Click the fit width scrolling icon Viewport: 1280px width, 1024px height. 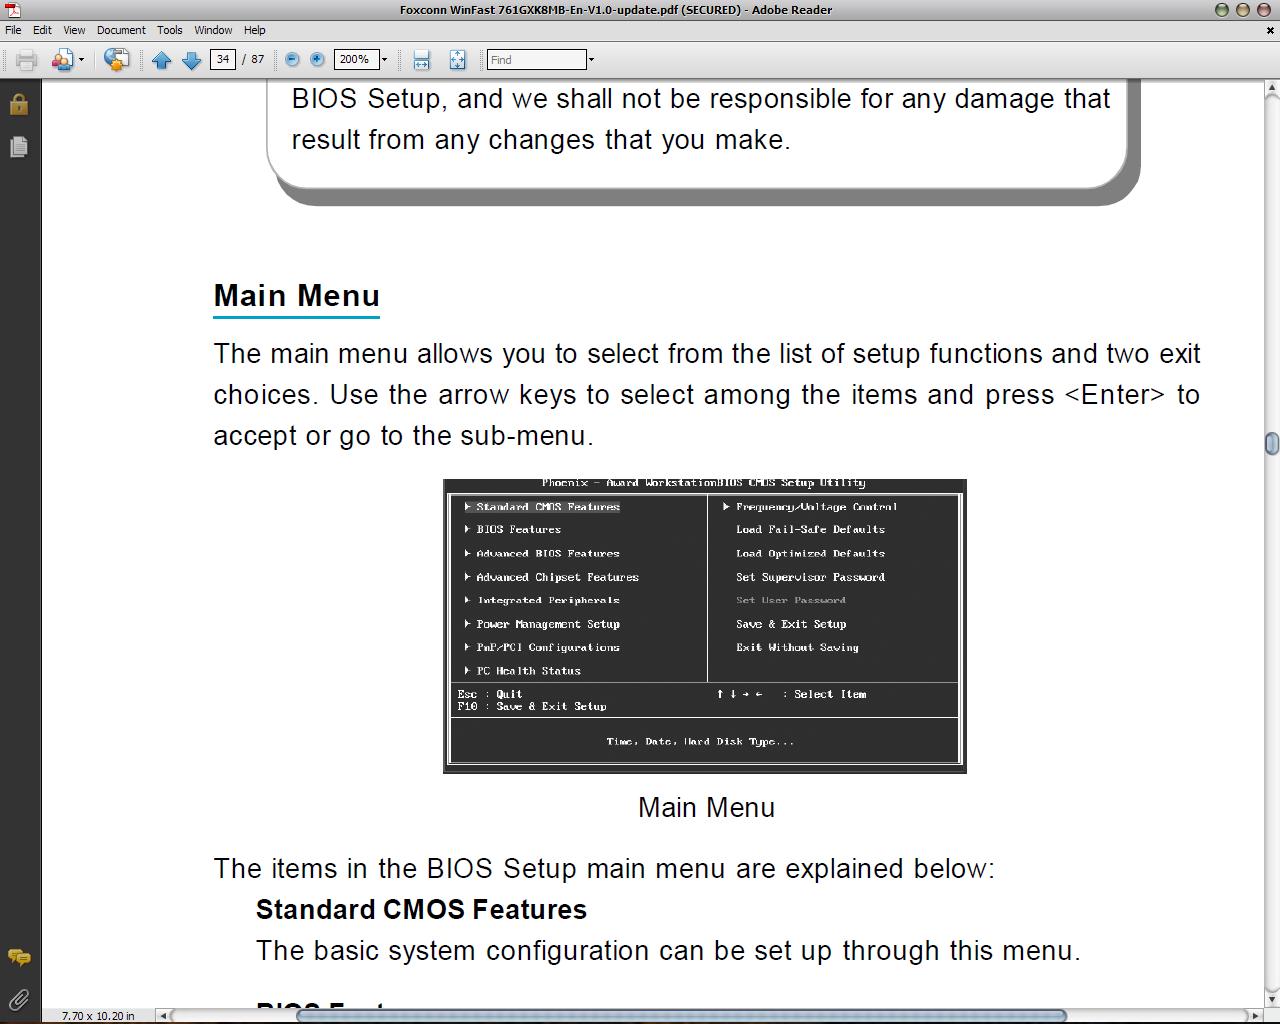(x=422, y=60)
